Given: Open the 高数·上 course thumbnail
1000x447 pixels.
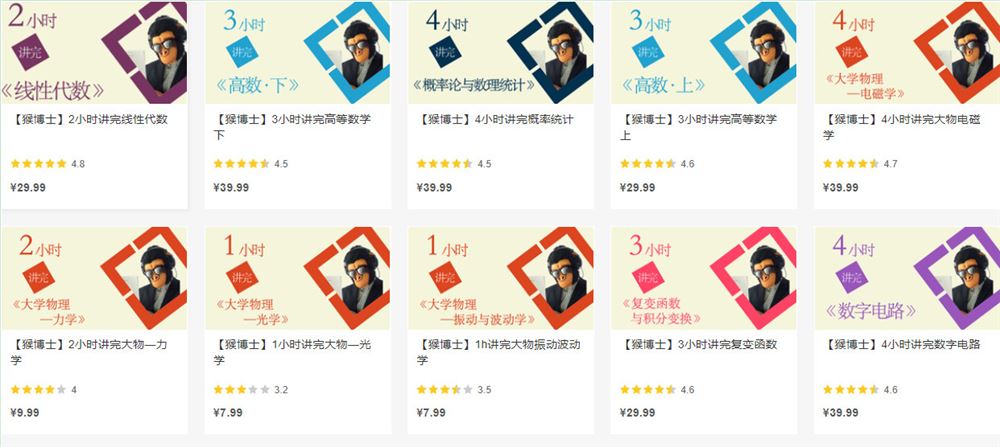Looking at the screenshot, I should (x=703, y=52).
